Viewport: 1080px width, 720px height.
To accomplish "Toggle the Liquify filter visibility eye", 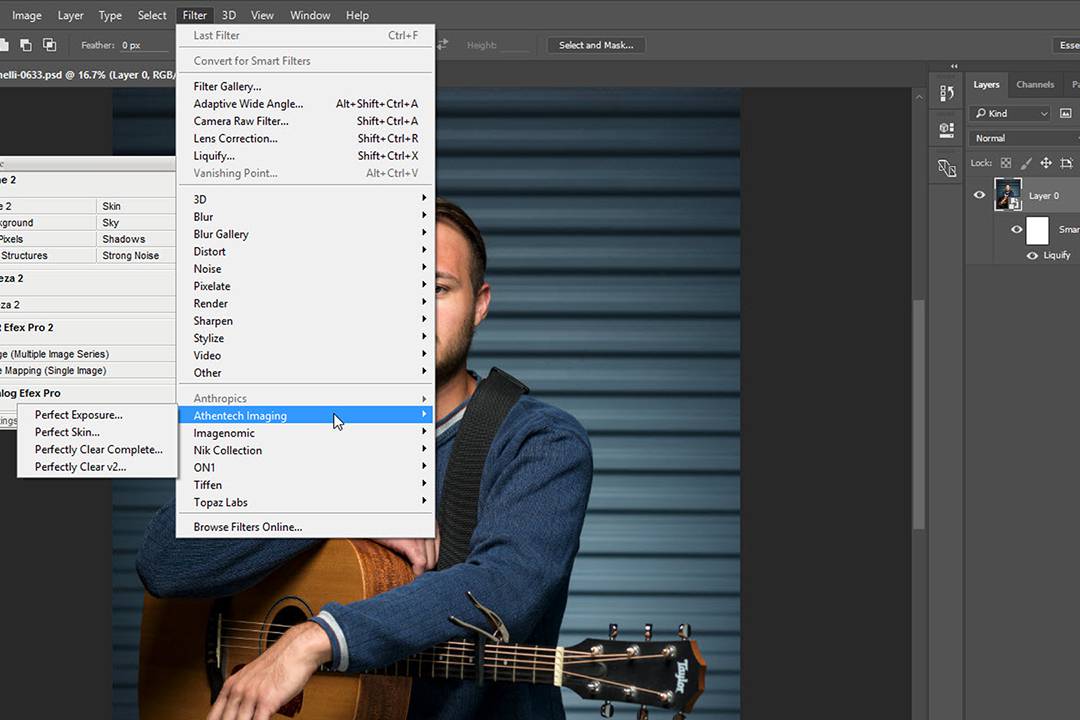I will [1033, 256].
